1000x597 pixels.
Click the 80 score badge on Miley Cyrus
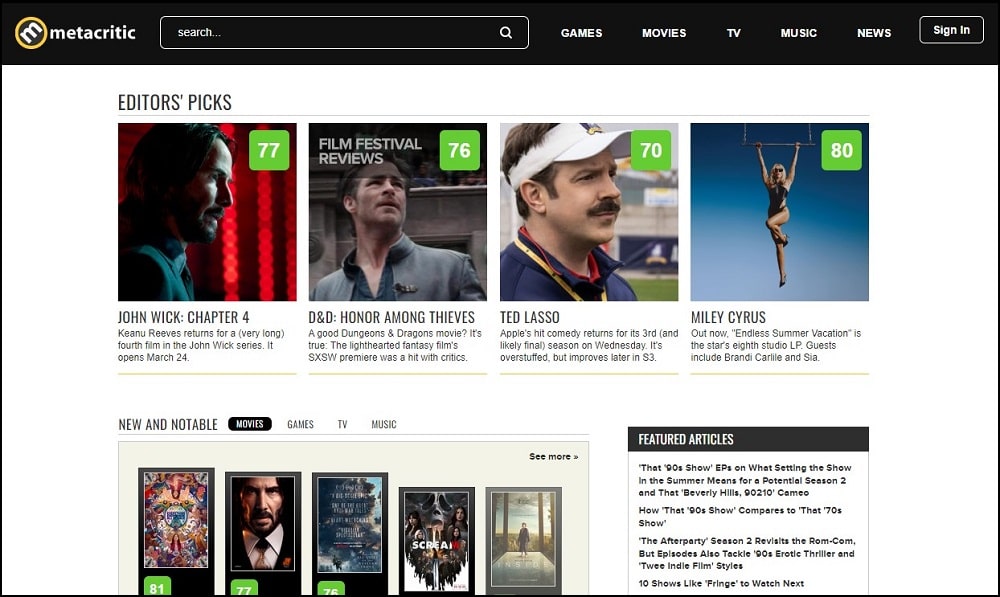tap(841, 150)
